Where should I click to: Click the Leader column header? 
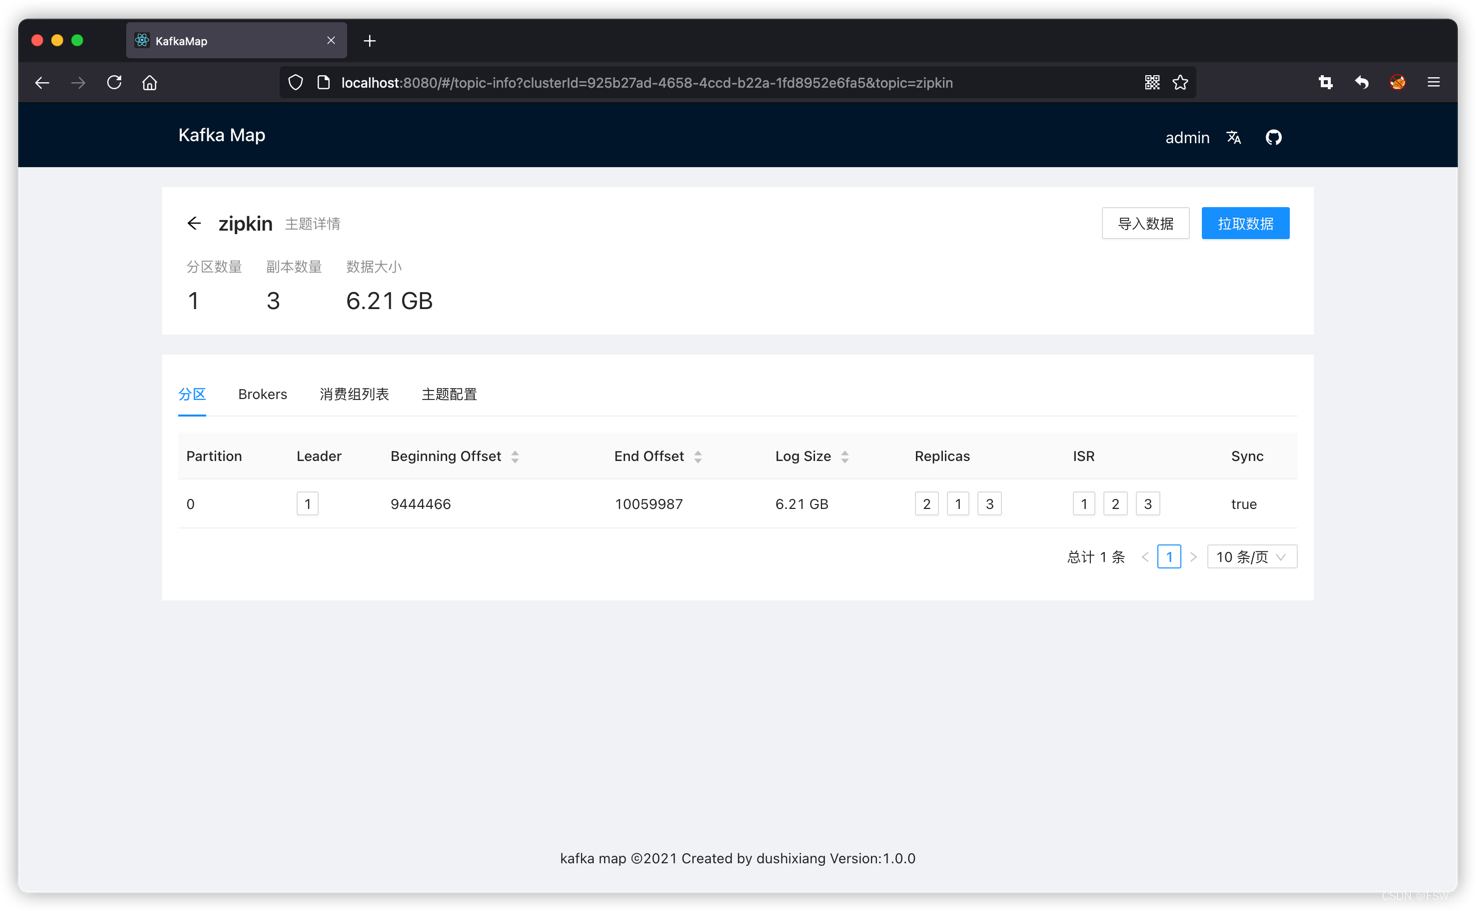point(319,456)
